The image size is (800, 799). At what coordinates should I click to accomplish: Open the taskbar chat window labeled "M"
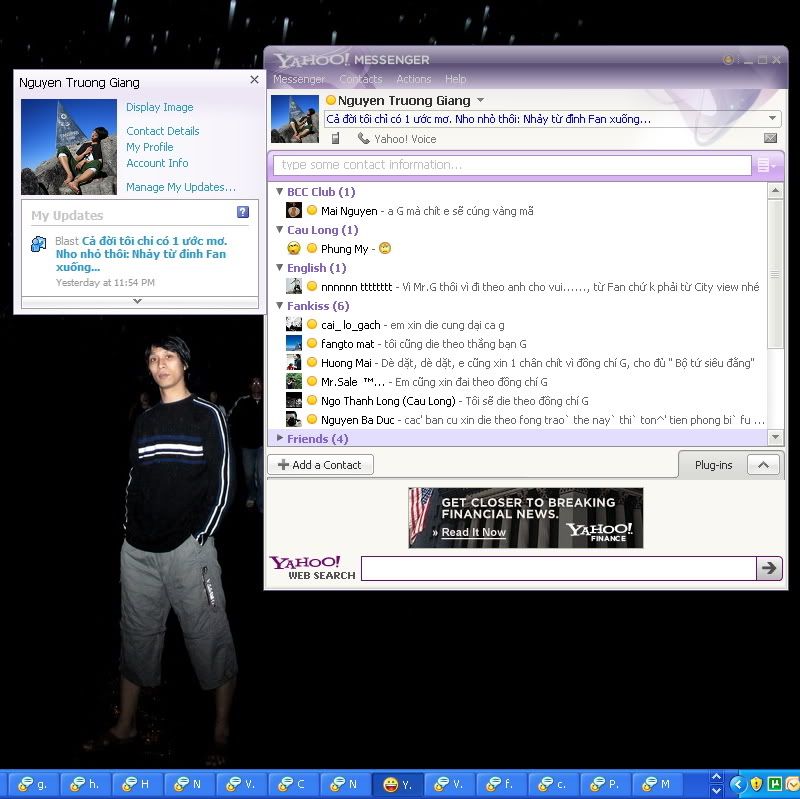(x=657, y=784)
